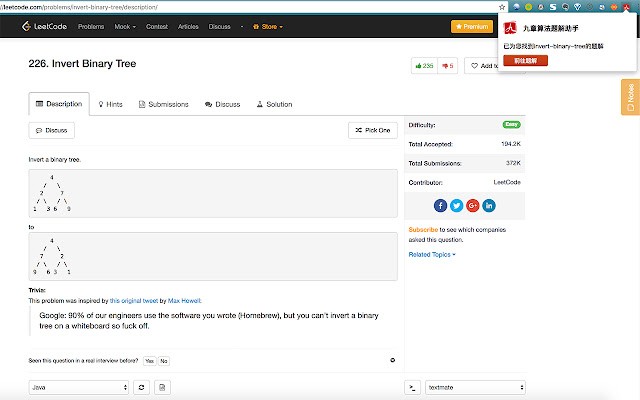
Task: Downvote the problem with thumbs down
Action: 445,66
